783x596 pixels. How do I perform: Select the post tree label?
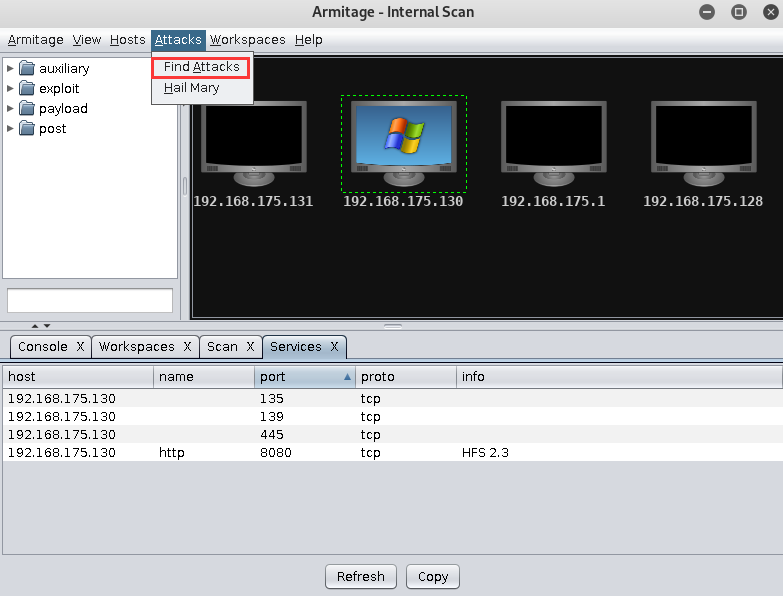(52, 129)
